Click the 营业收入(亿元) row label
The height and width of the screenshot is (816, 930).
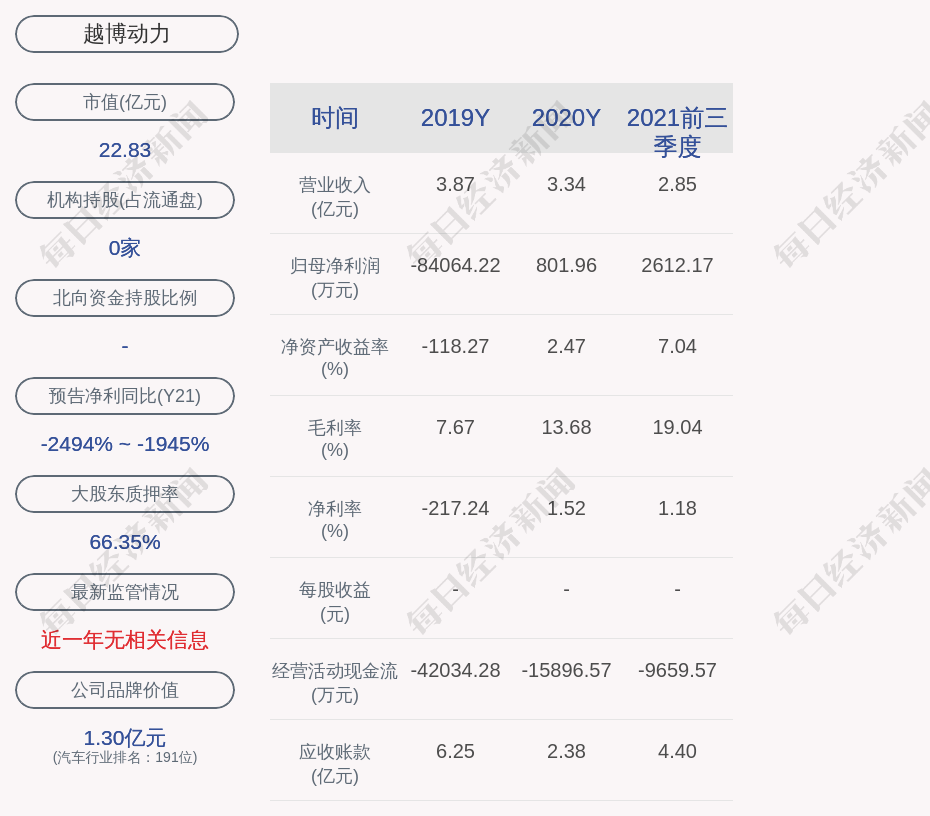(x=335, y=197)
